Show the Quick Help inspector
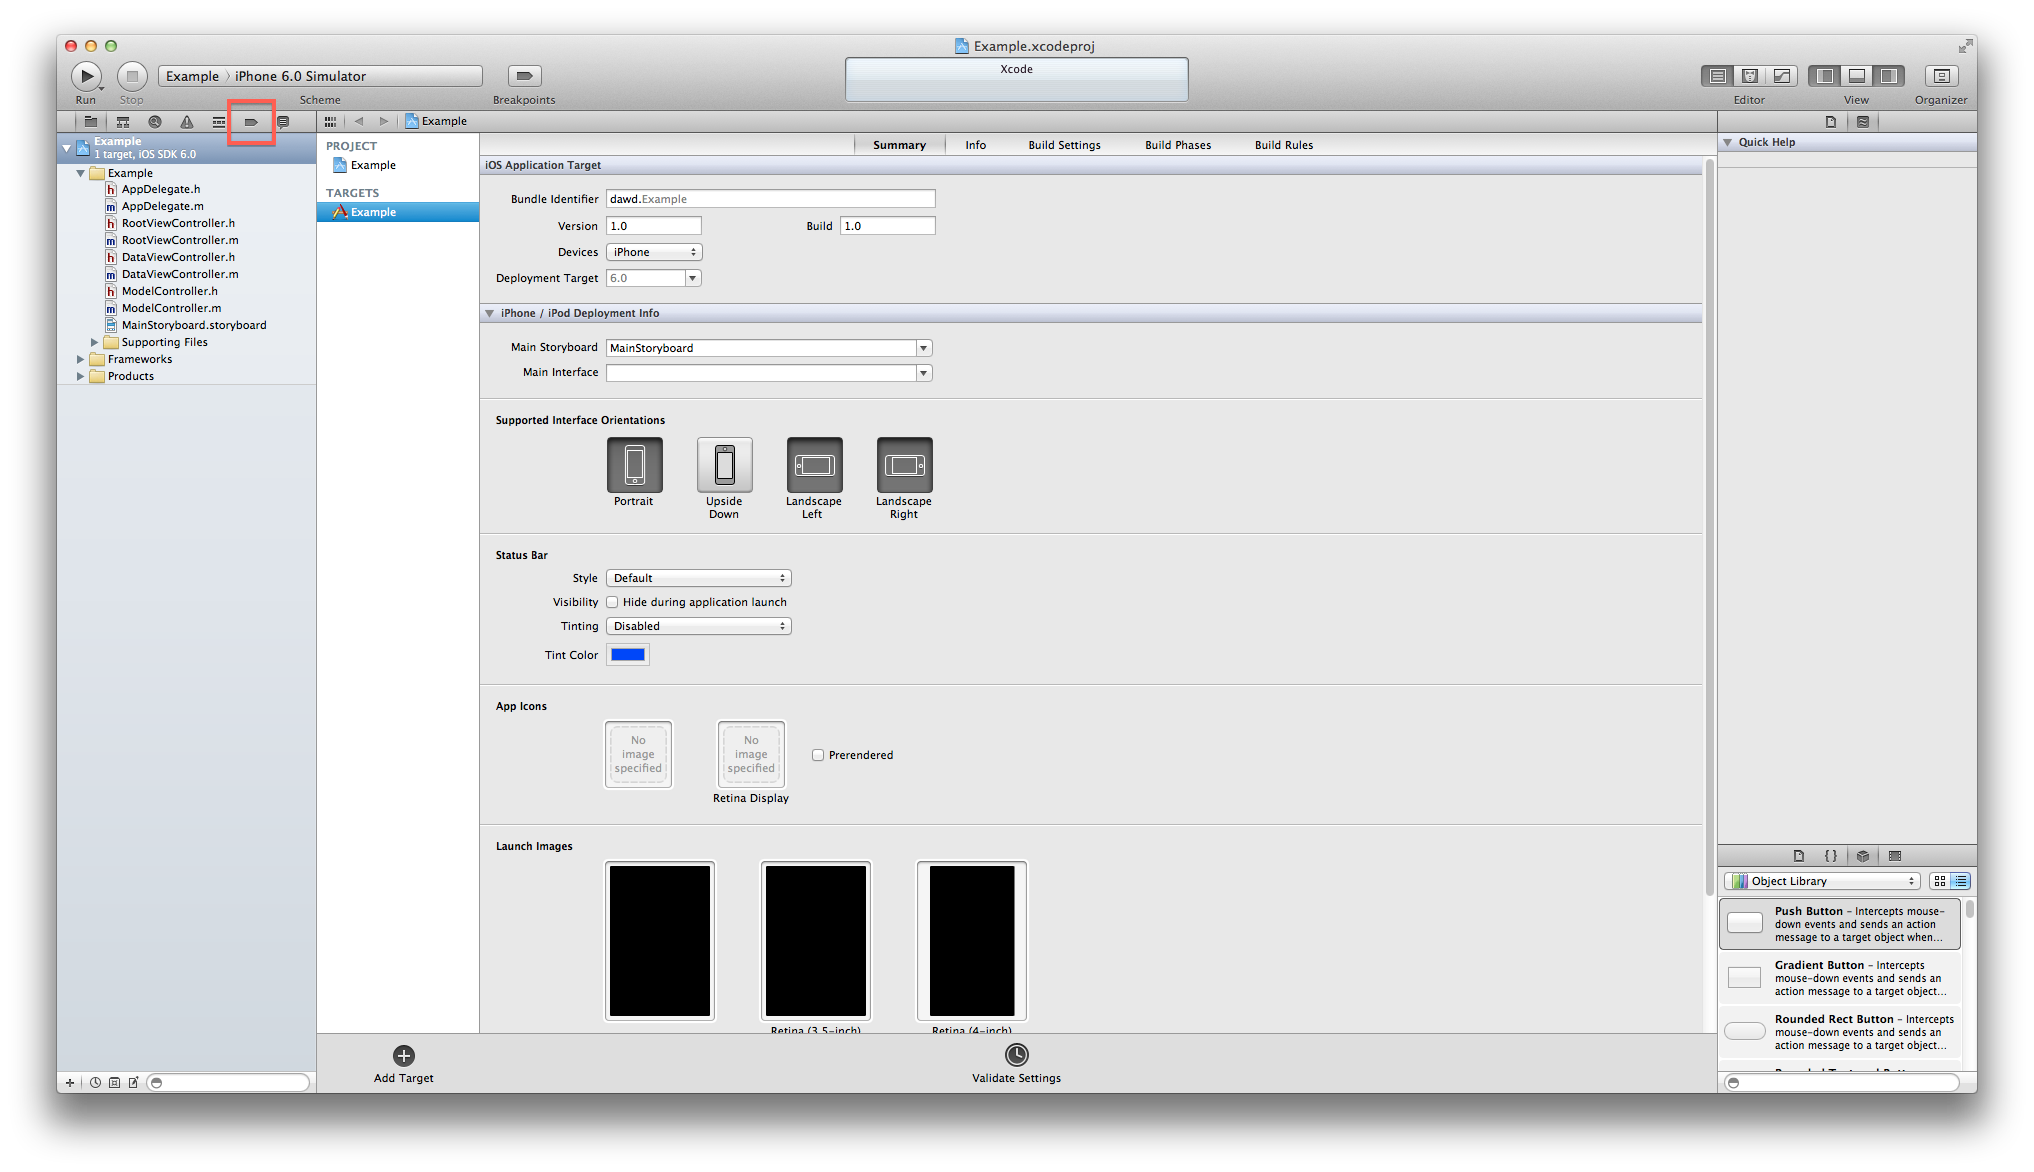Viewport: 2034px width, 1172px height. [x=1863, y=122]
